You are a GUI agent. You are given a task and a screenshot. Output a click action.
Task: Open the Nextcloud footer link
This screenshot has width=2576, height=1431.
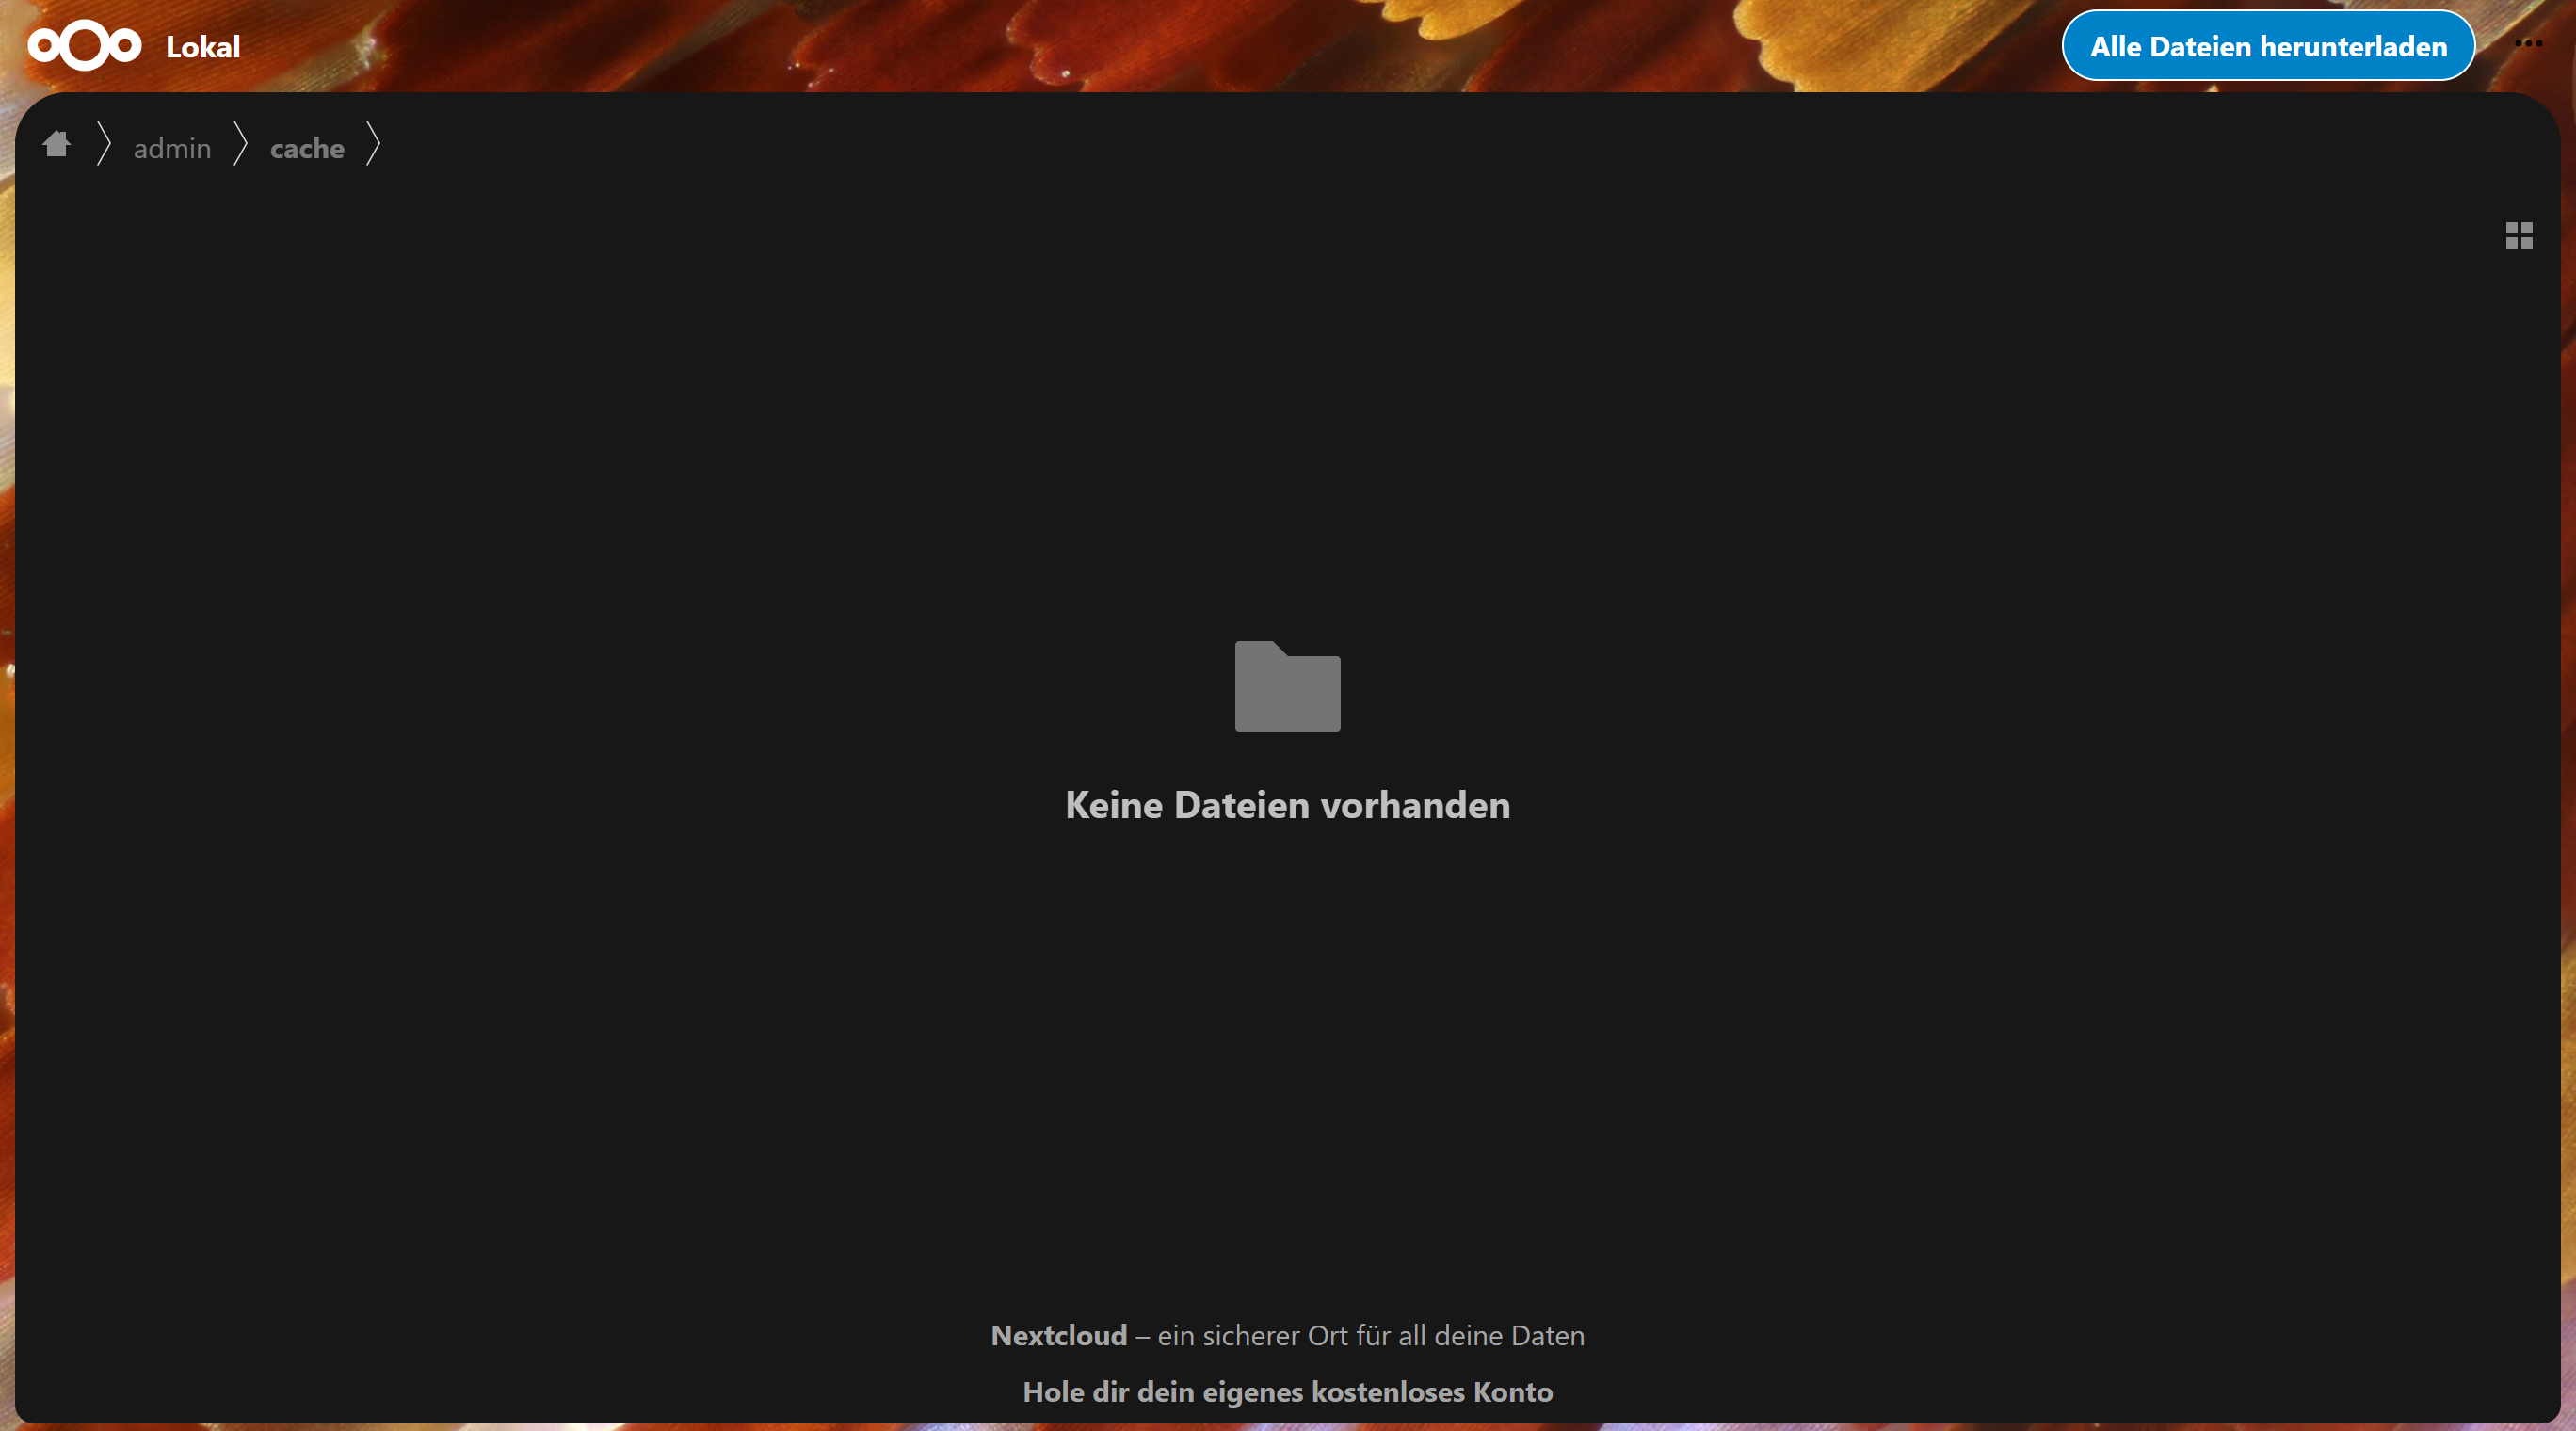pyautogui.click(x=1058, y=1335)
